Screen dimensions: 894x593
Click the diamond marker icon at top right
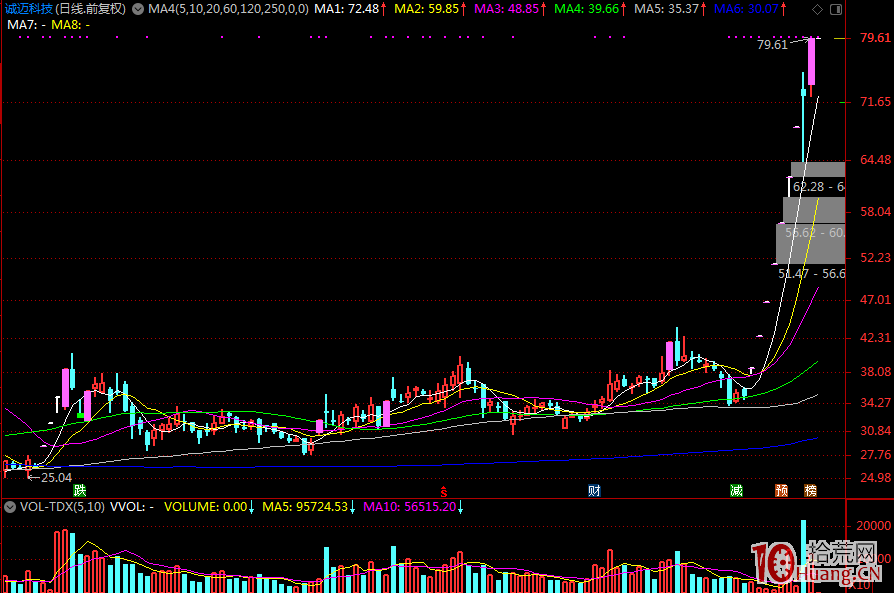click(x=818, y=9)
